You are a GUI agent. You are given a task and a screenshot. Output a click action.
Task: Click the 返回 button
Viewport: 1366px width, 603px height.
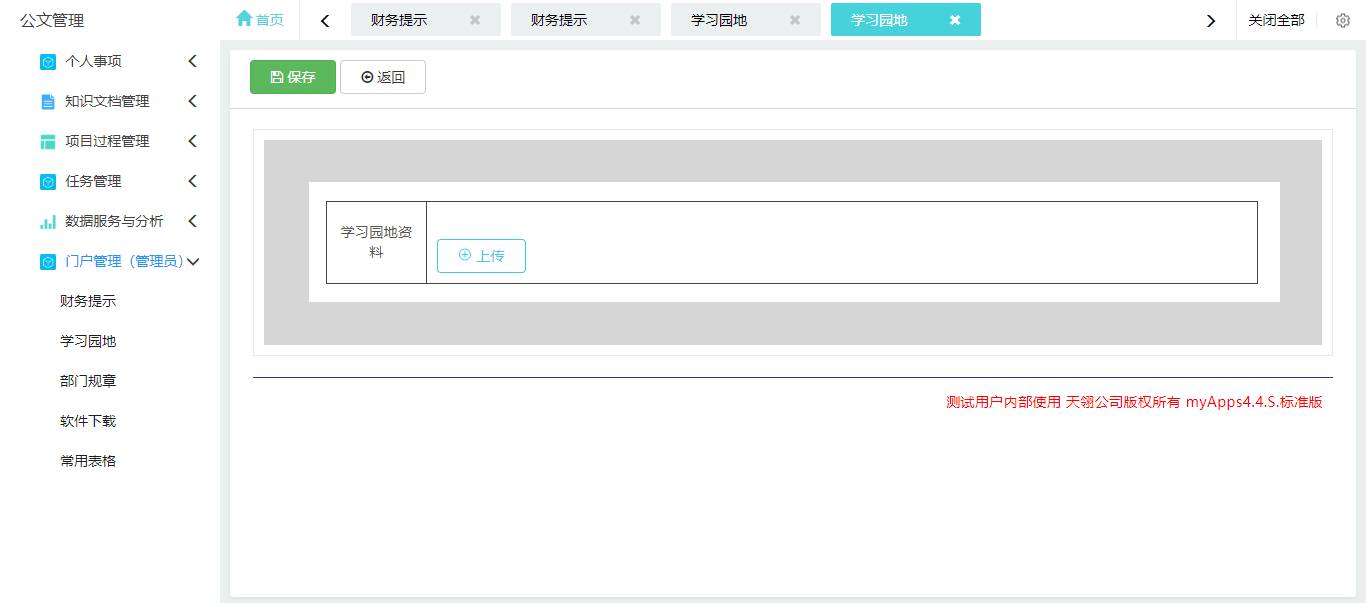coord(383,77)
